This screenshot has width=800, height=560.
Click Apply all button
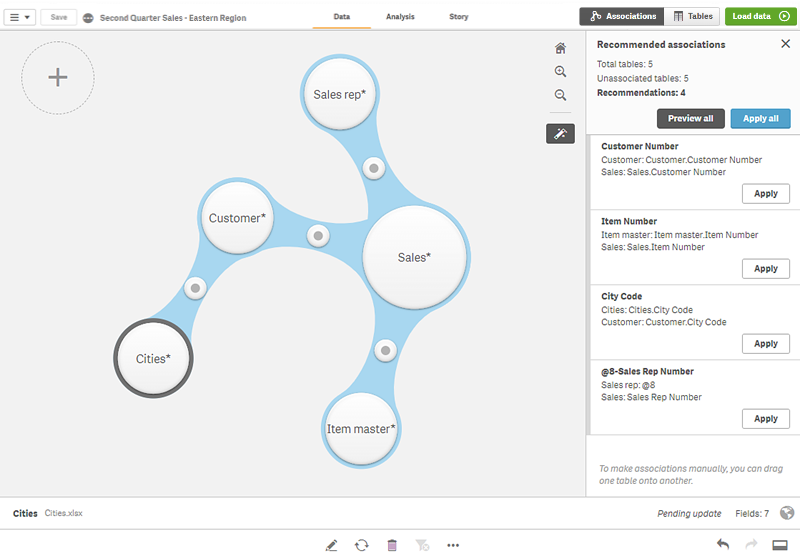(x=760, y=118)
